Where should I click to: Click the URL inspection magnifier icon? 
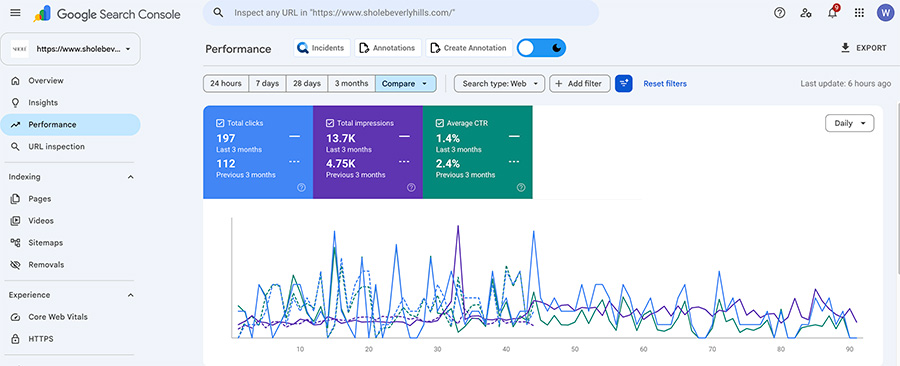click(x=15, y=147)
